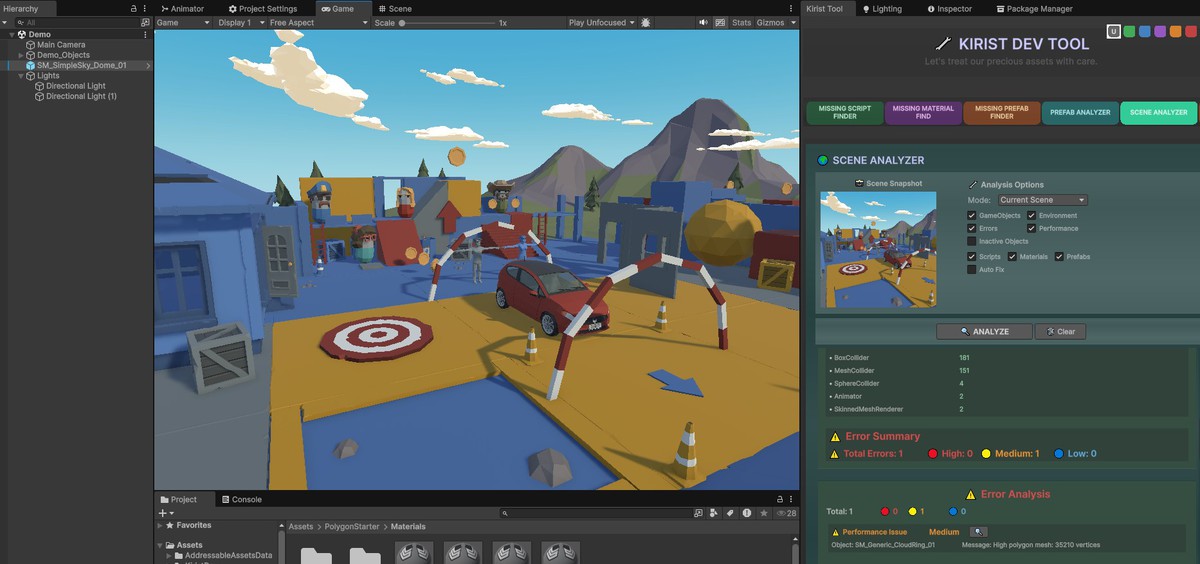Click the Project search-by-label tag icon
Viewport: 1200px width, 564px height.
coord(730,513)
